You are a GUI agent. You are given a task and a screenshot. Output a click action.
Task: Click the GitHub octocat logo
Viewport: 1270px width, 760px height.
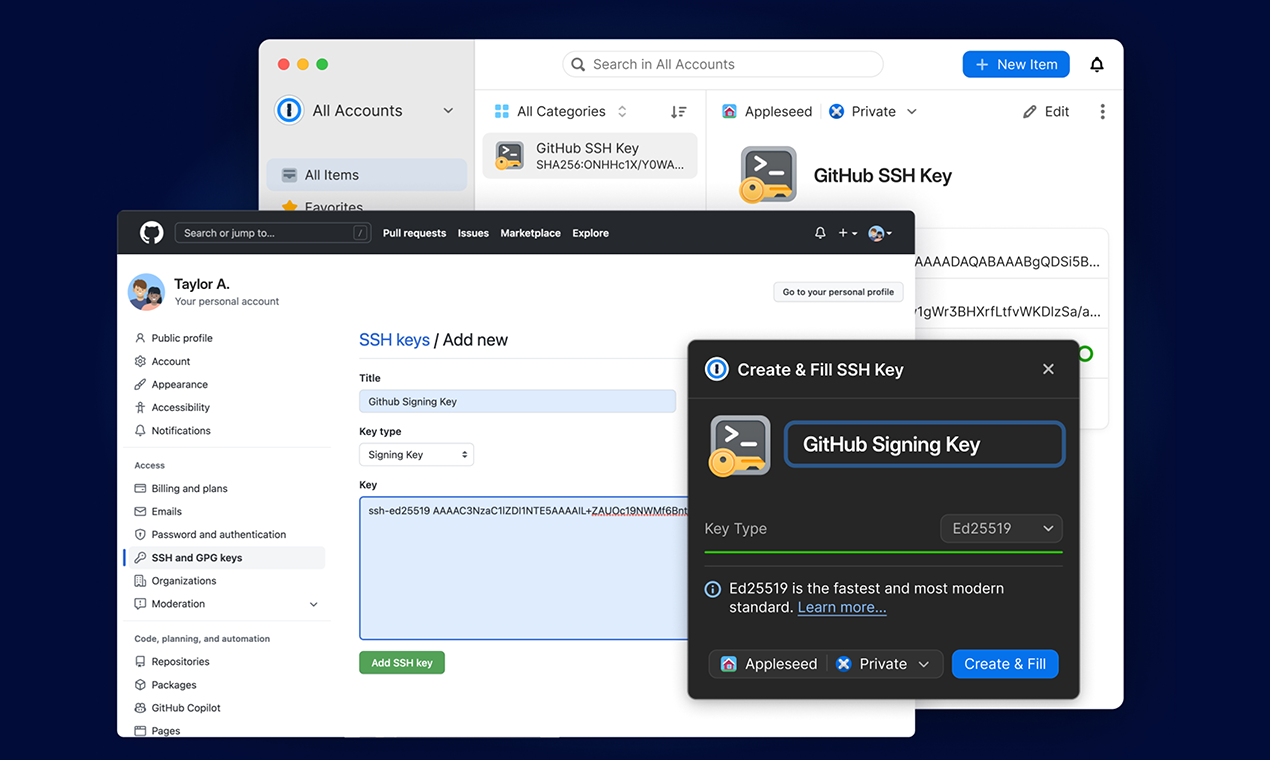pos(151,232)
